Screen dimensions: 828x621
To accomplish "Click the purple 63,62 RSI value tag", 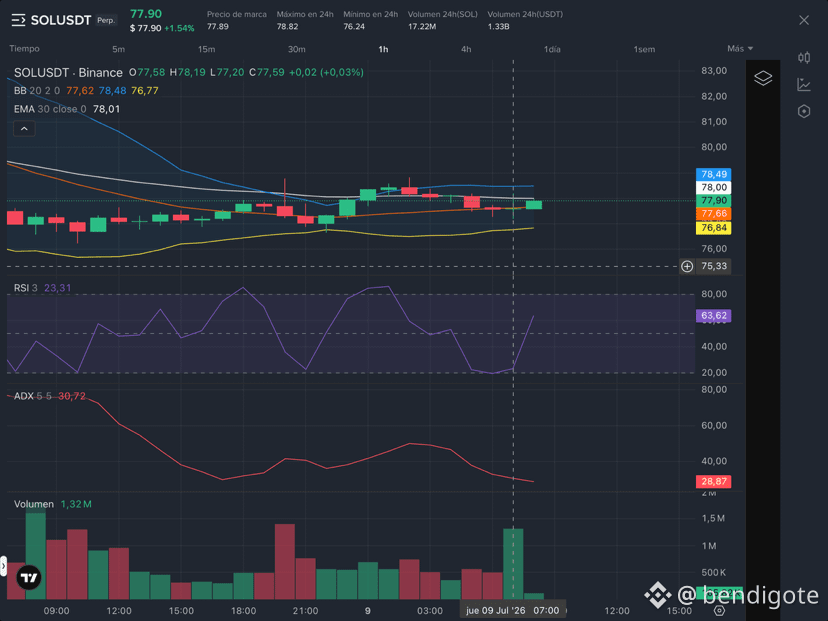I will coord(713,316).
